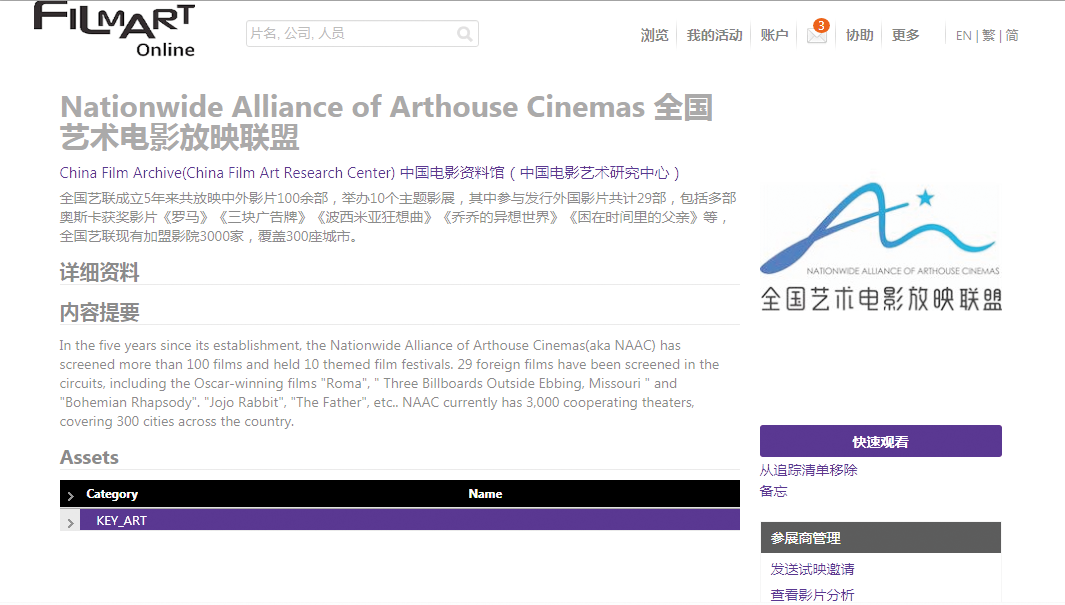Open the 更多 menu
This screenshot has width=1065, height=605.
905,35
